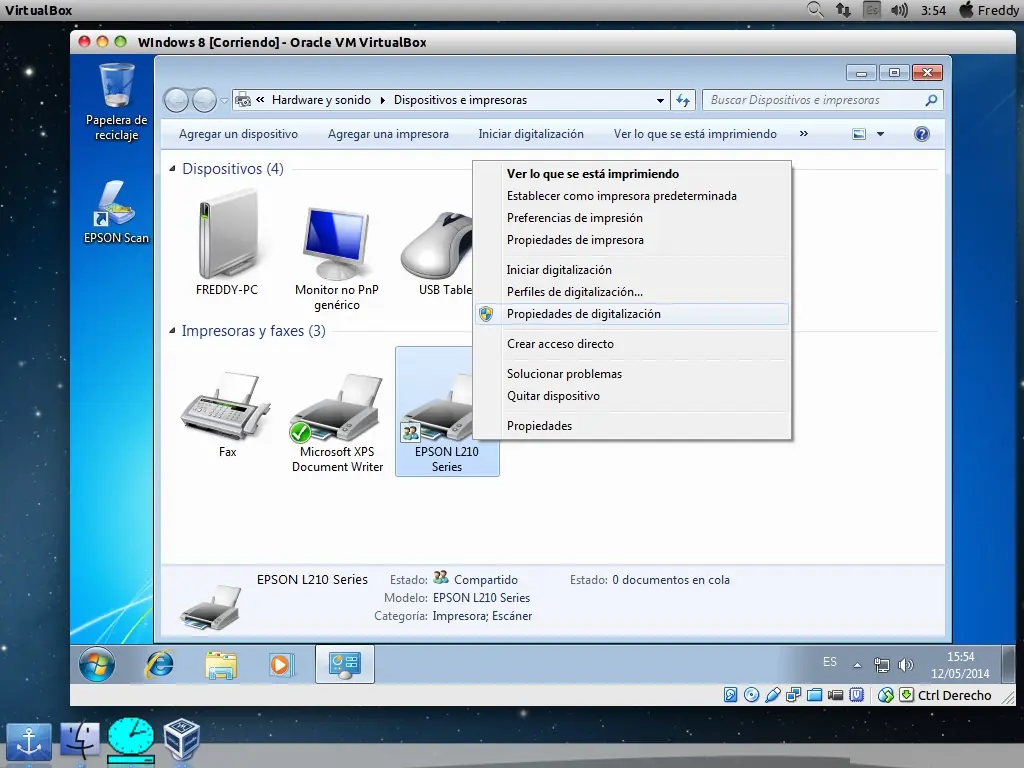
Task: Click VirtualBox USB status icon
Action: point(773,695)
